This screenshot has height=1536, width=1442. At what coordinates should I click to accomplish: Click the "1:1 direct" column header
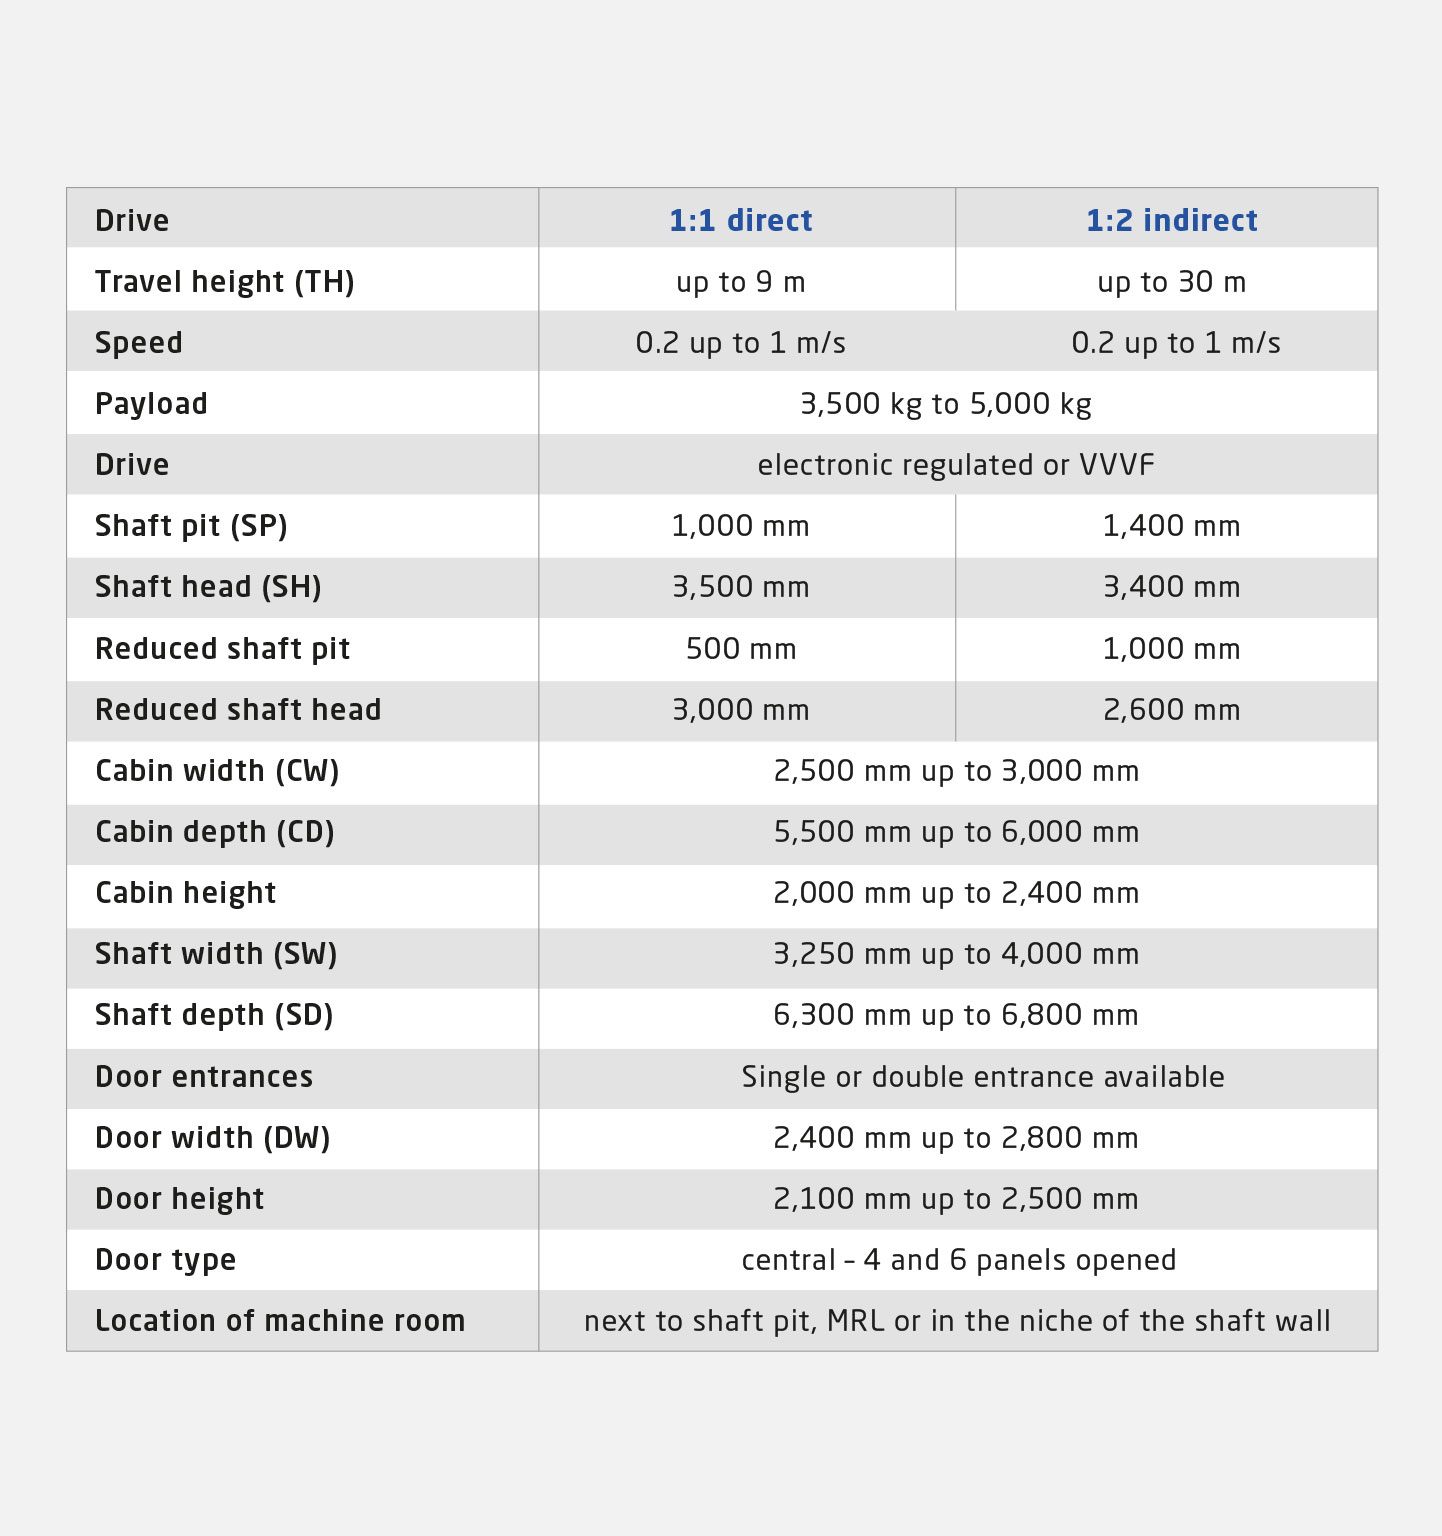740,220
